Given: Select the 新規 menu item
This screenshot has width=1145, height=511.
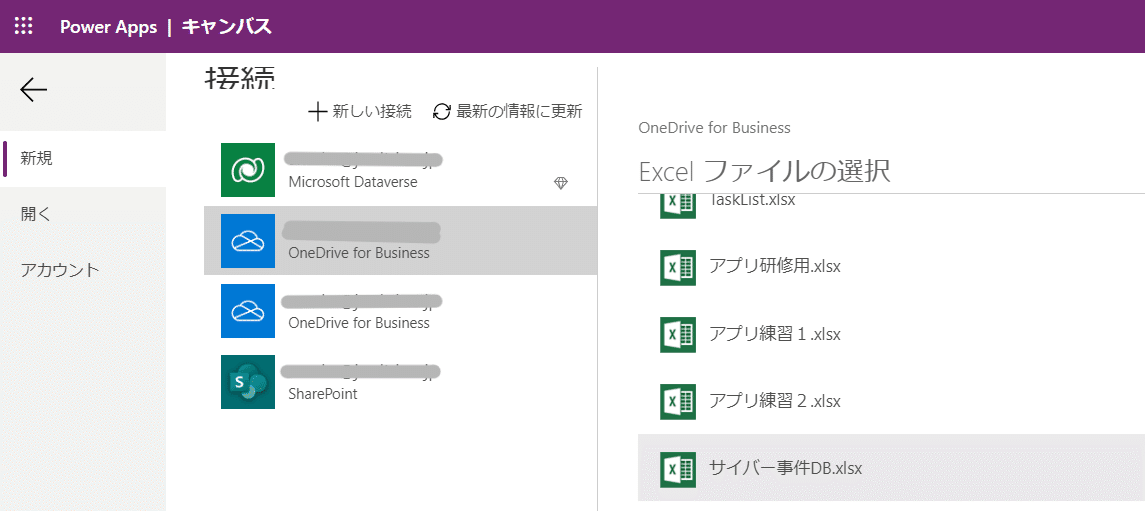Looking at the screenshot, I should point(83,158).
